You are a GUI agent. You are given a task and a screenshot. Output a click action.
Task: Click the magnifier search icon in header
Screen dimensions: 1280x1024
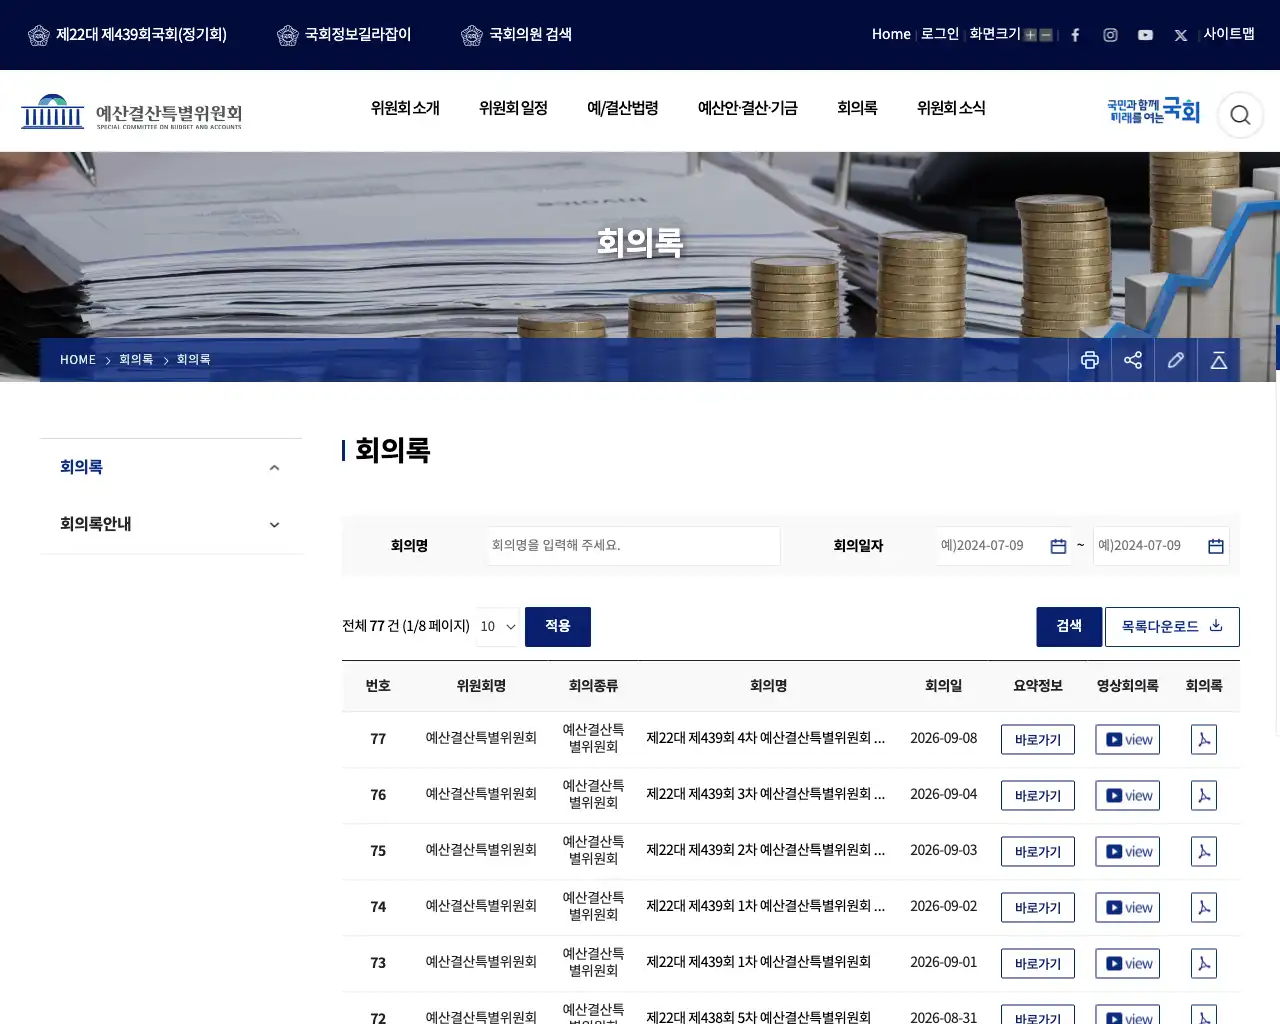click(1240, 115)
